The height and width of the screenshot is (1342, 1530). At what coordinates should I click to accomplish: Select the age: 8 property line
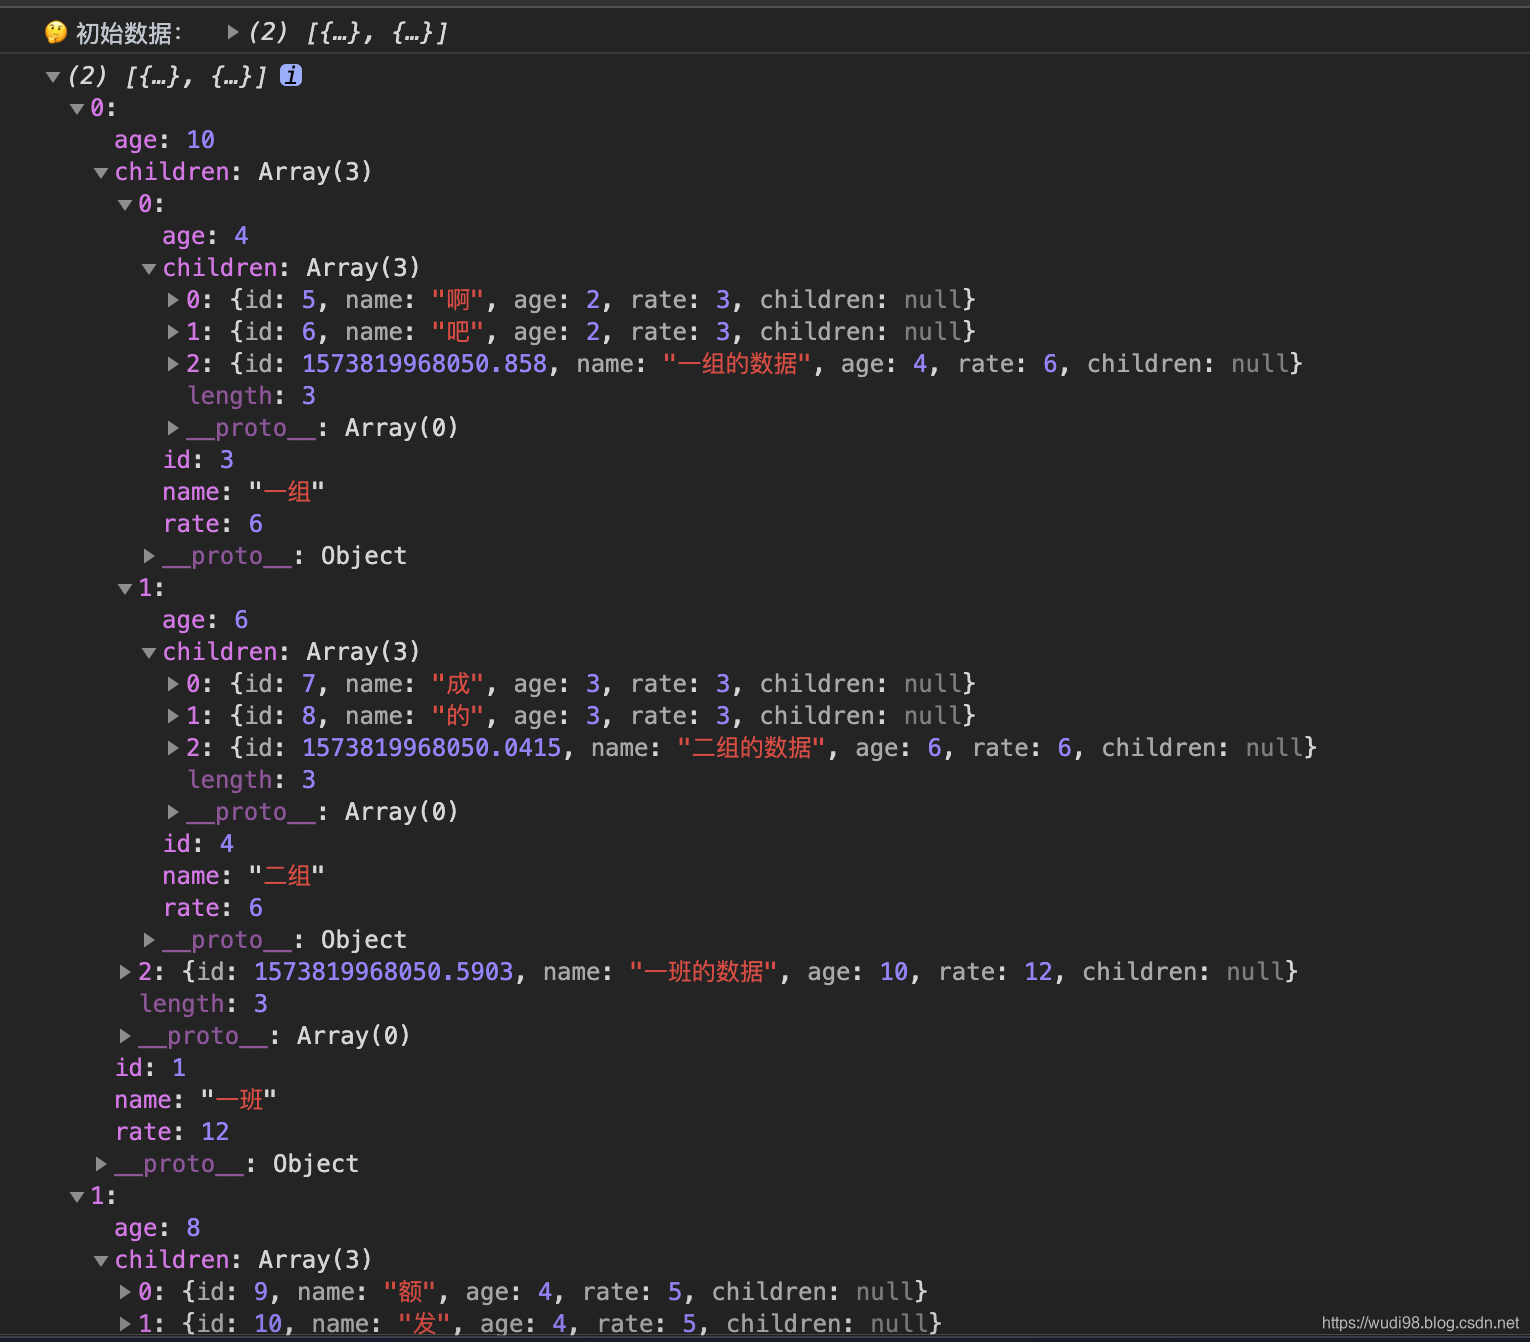pyautogui.click(x=157, y=1228)
